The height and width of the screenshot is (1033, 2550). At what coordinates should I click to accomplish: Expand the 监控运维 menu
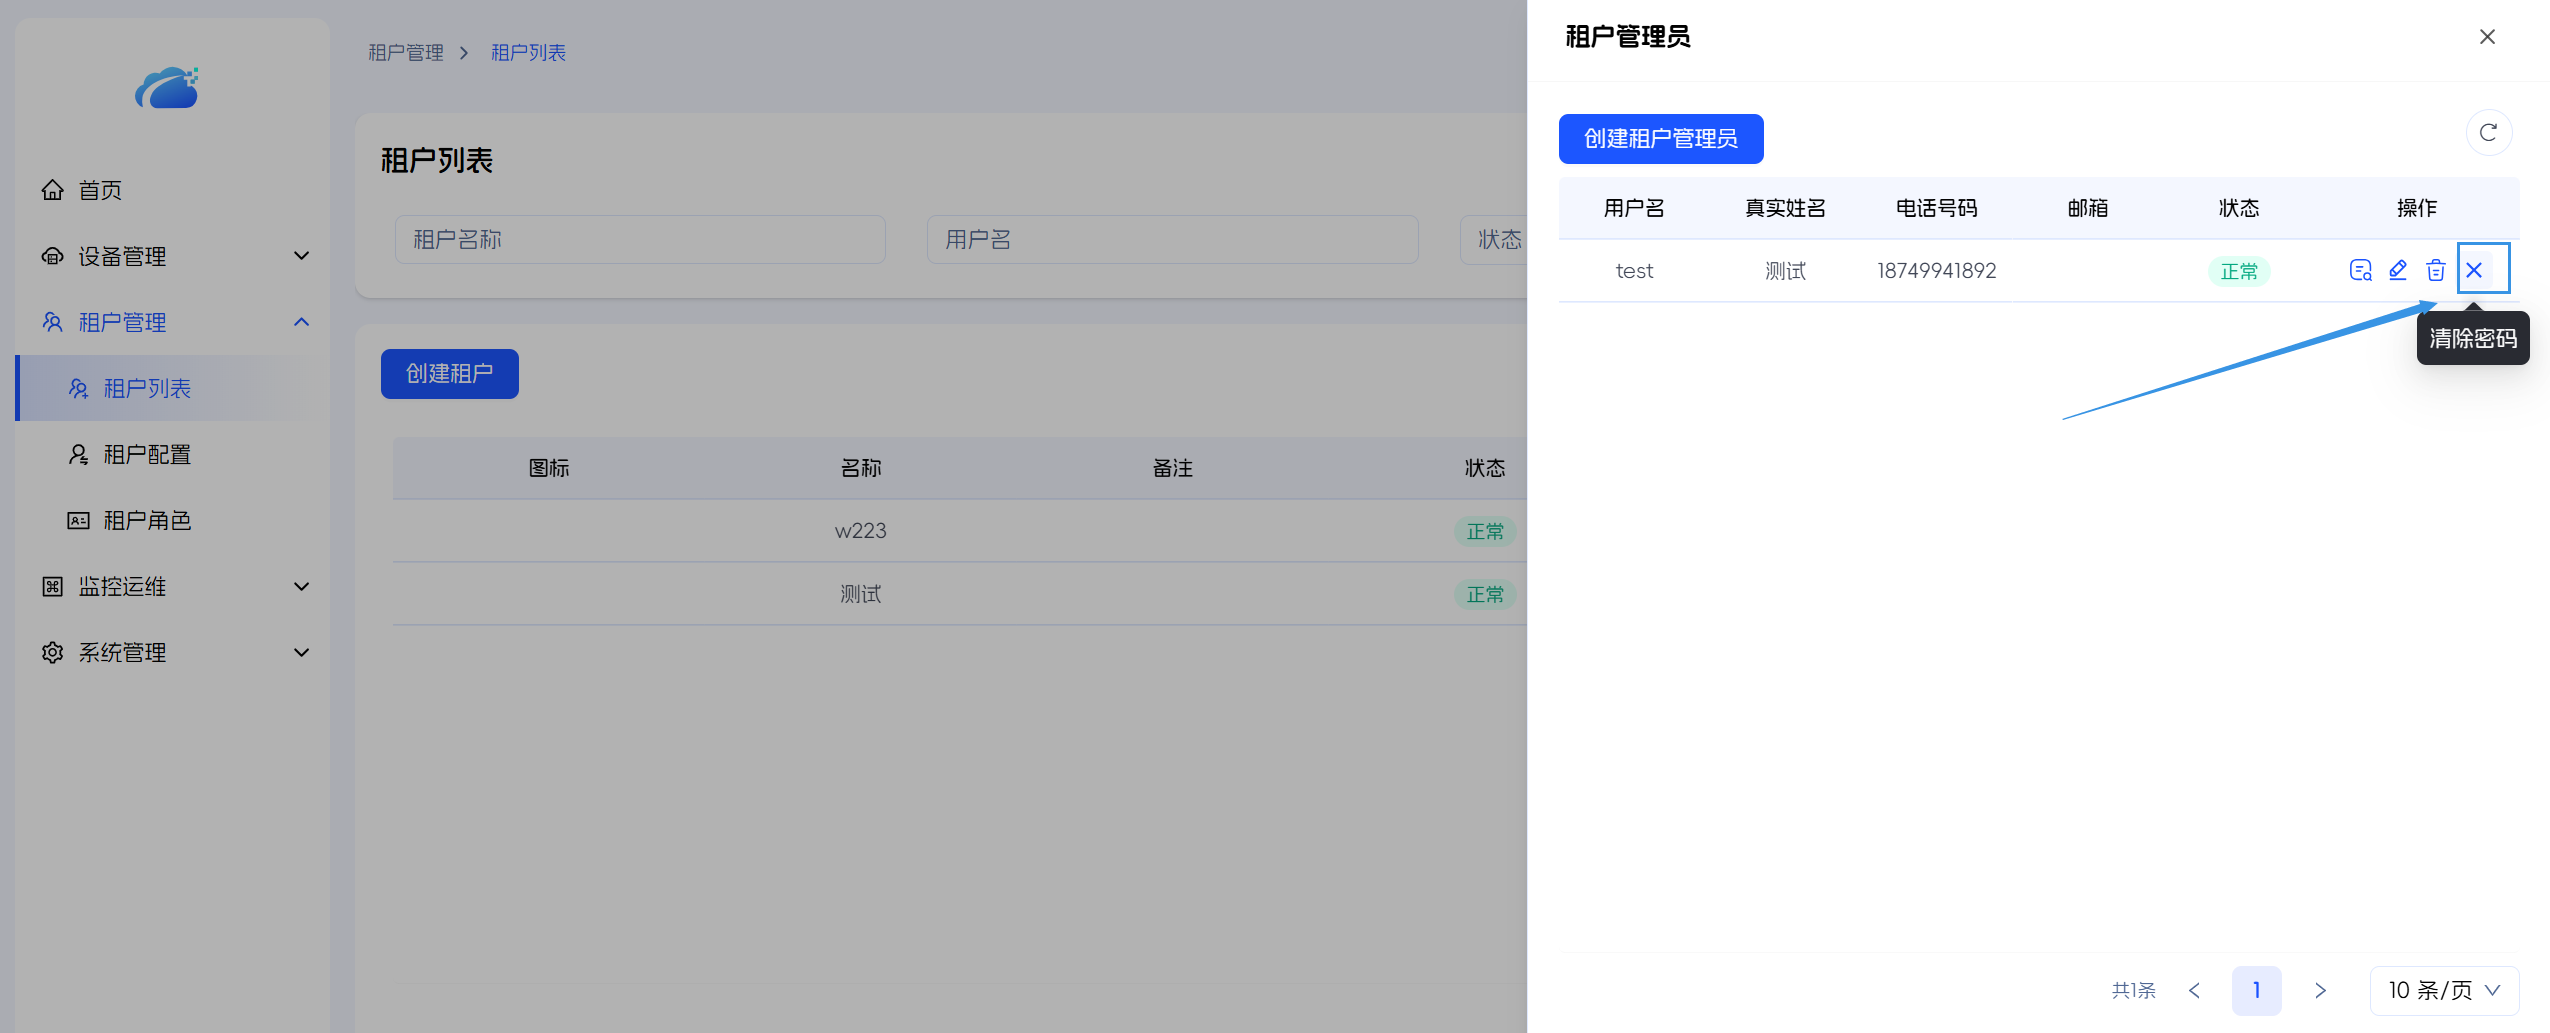point(172,586)
